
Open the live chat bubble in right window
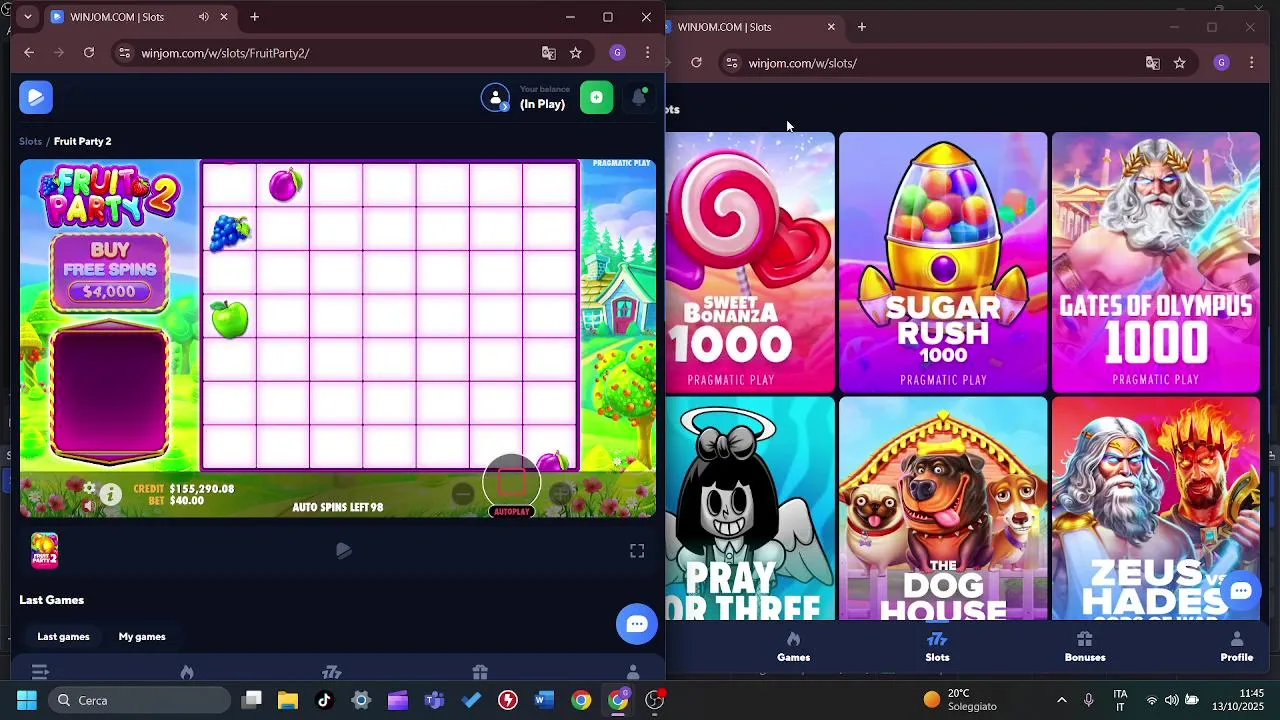click(x=1240, y=591)
